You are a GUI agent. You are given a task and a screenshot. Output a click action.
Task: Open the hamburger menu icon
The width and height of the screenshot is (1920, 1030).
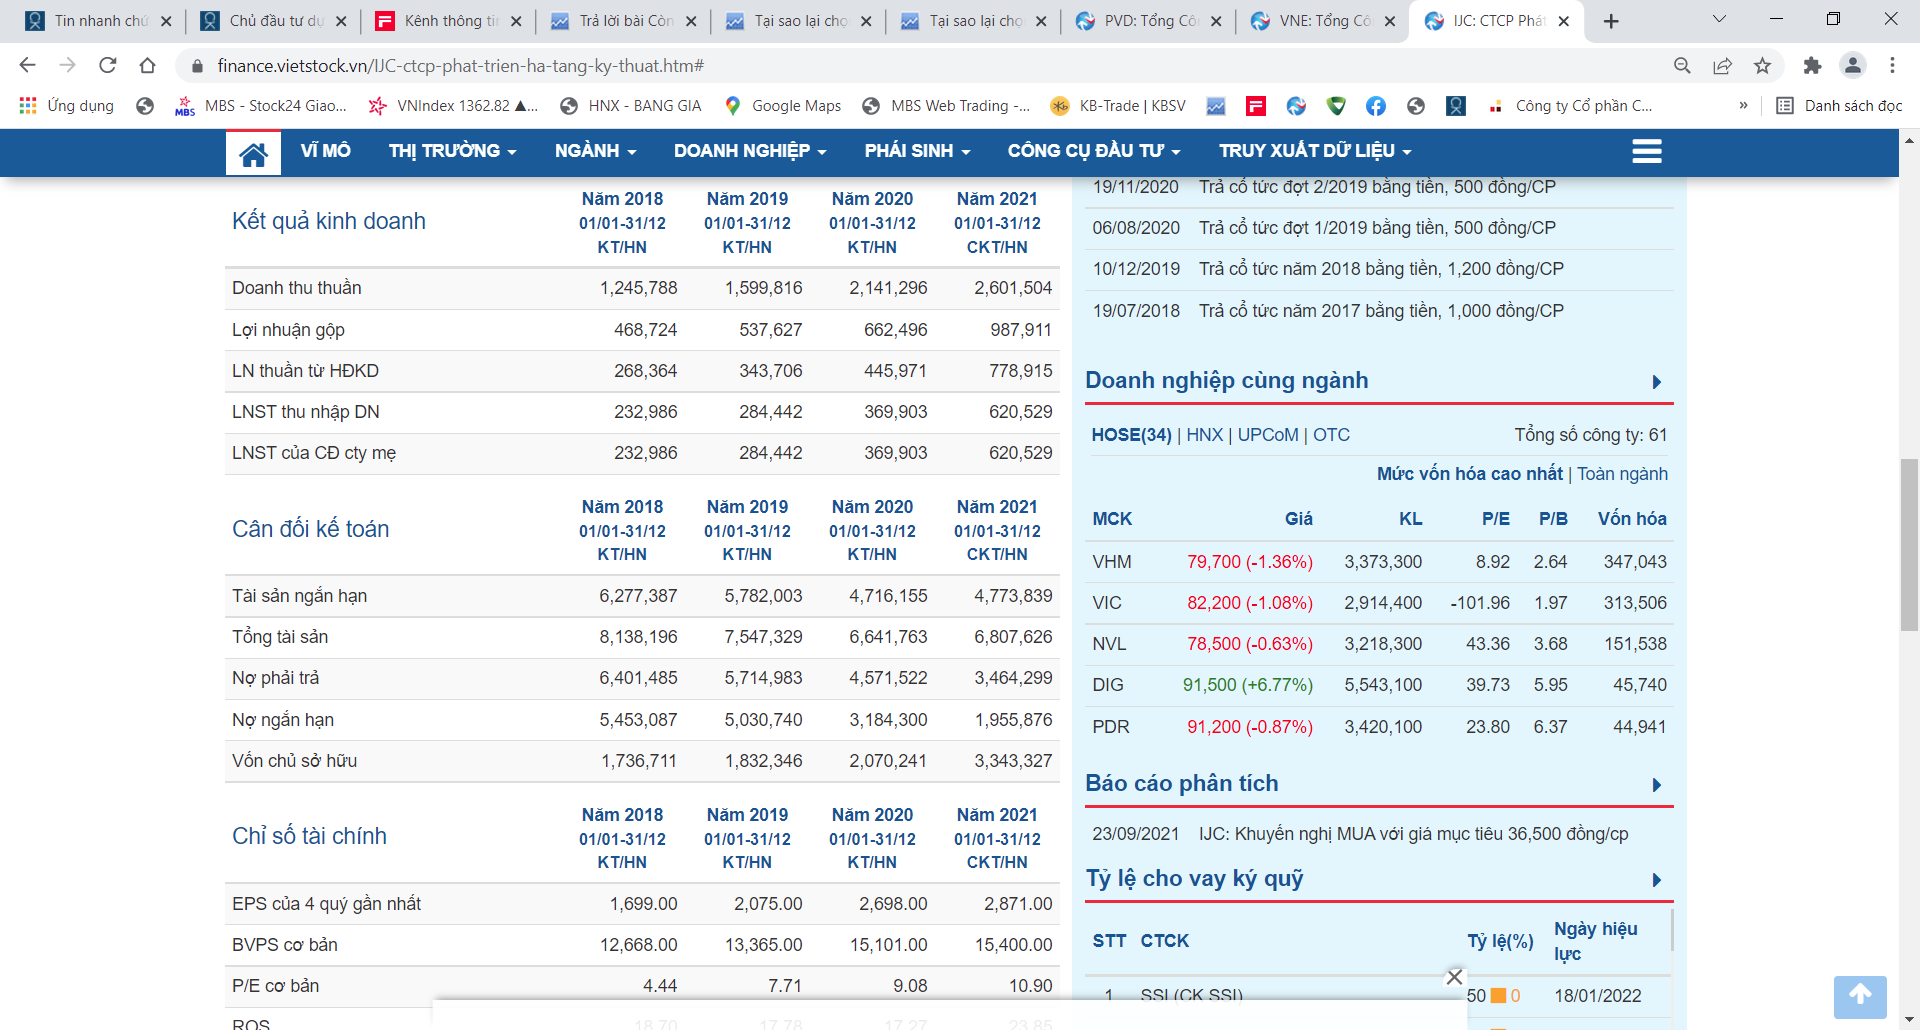point(1646,151)
